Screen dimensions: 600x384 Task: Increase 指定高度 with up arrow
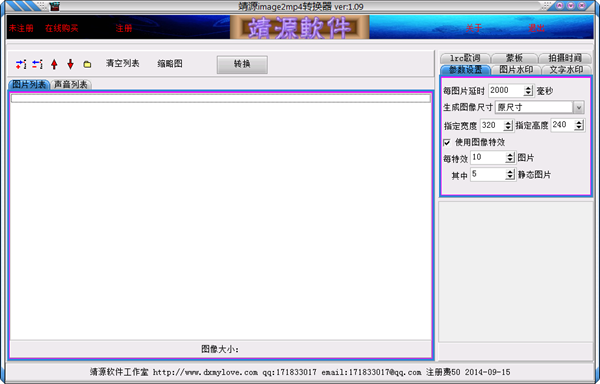click(579, 122)
